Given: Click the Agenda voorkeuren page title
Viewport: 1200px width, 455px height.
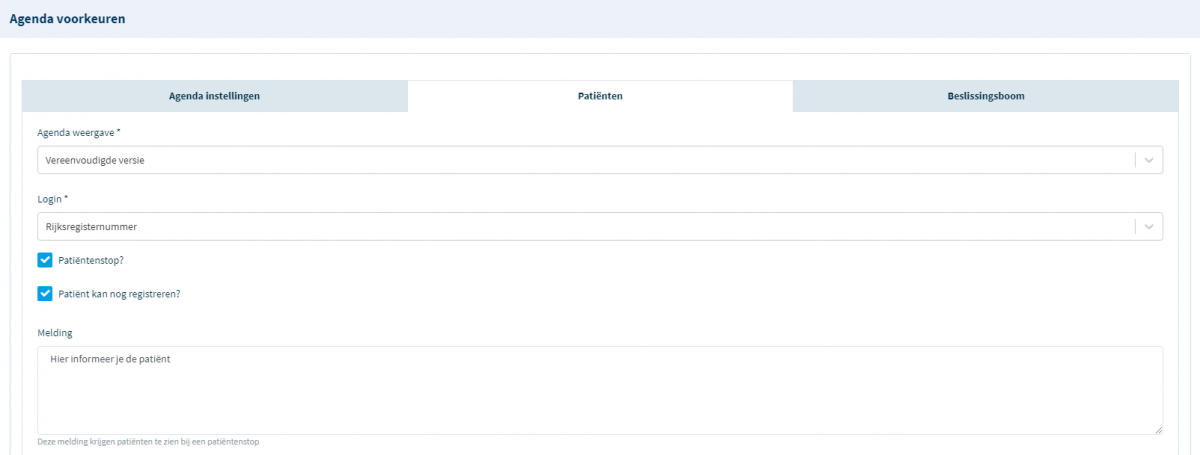Looking at the screenshot, I should (x=67, y=19).
